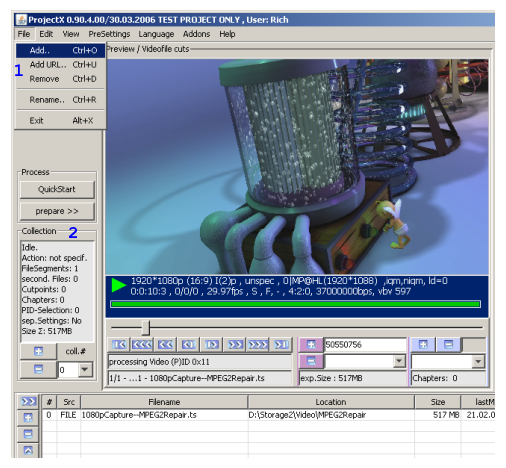Remove file with minus icon beside table
The height and width of the screenshot is (468, 506).
[x=28, y=434]
